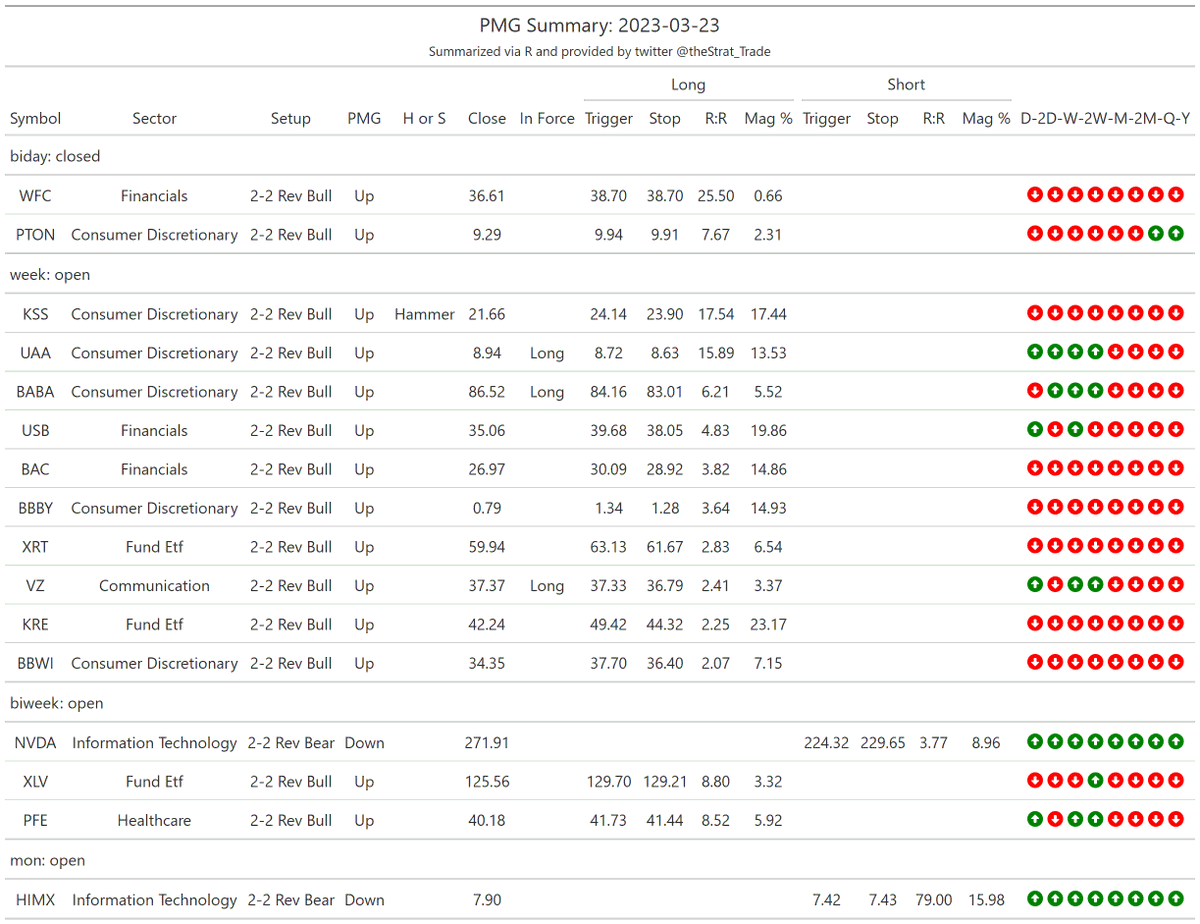Select the red arrow between green arrows in USB row

click(1055, 430)
